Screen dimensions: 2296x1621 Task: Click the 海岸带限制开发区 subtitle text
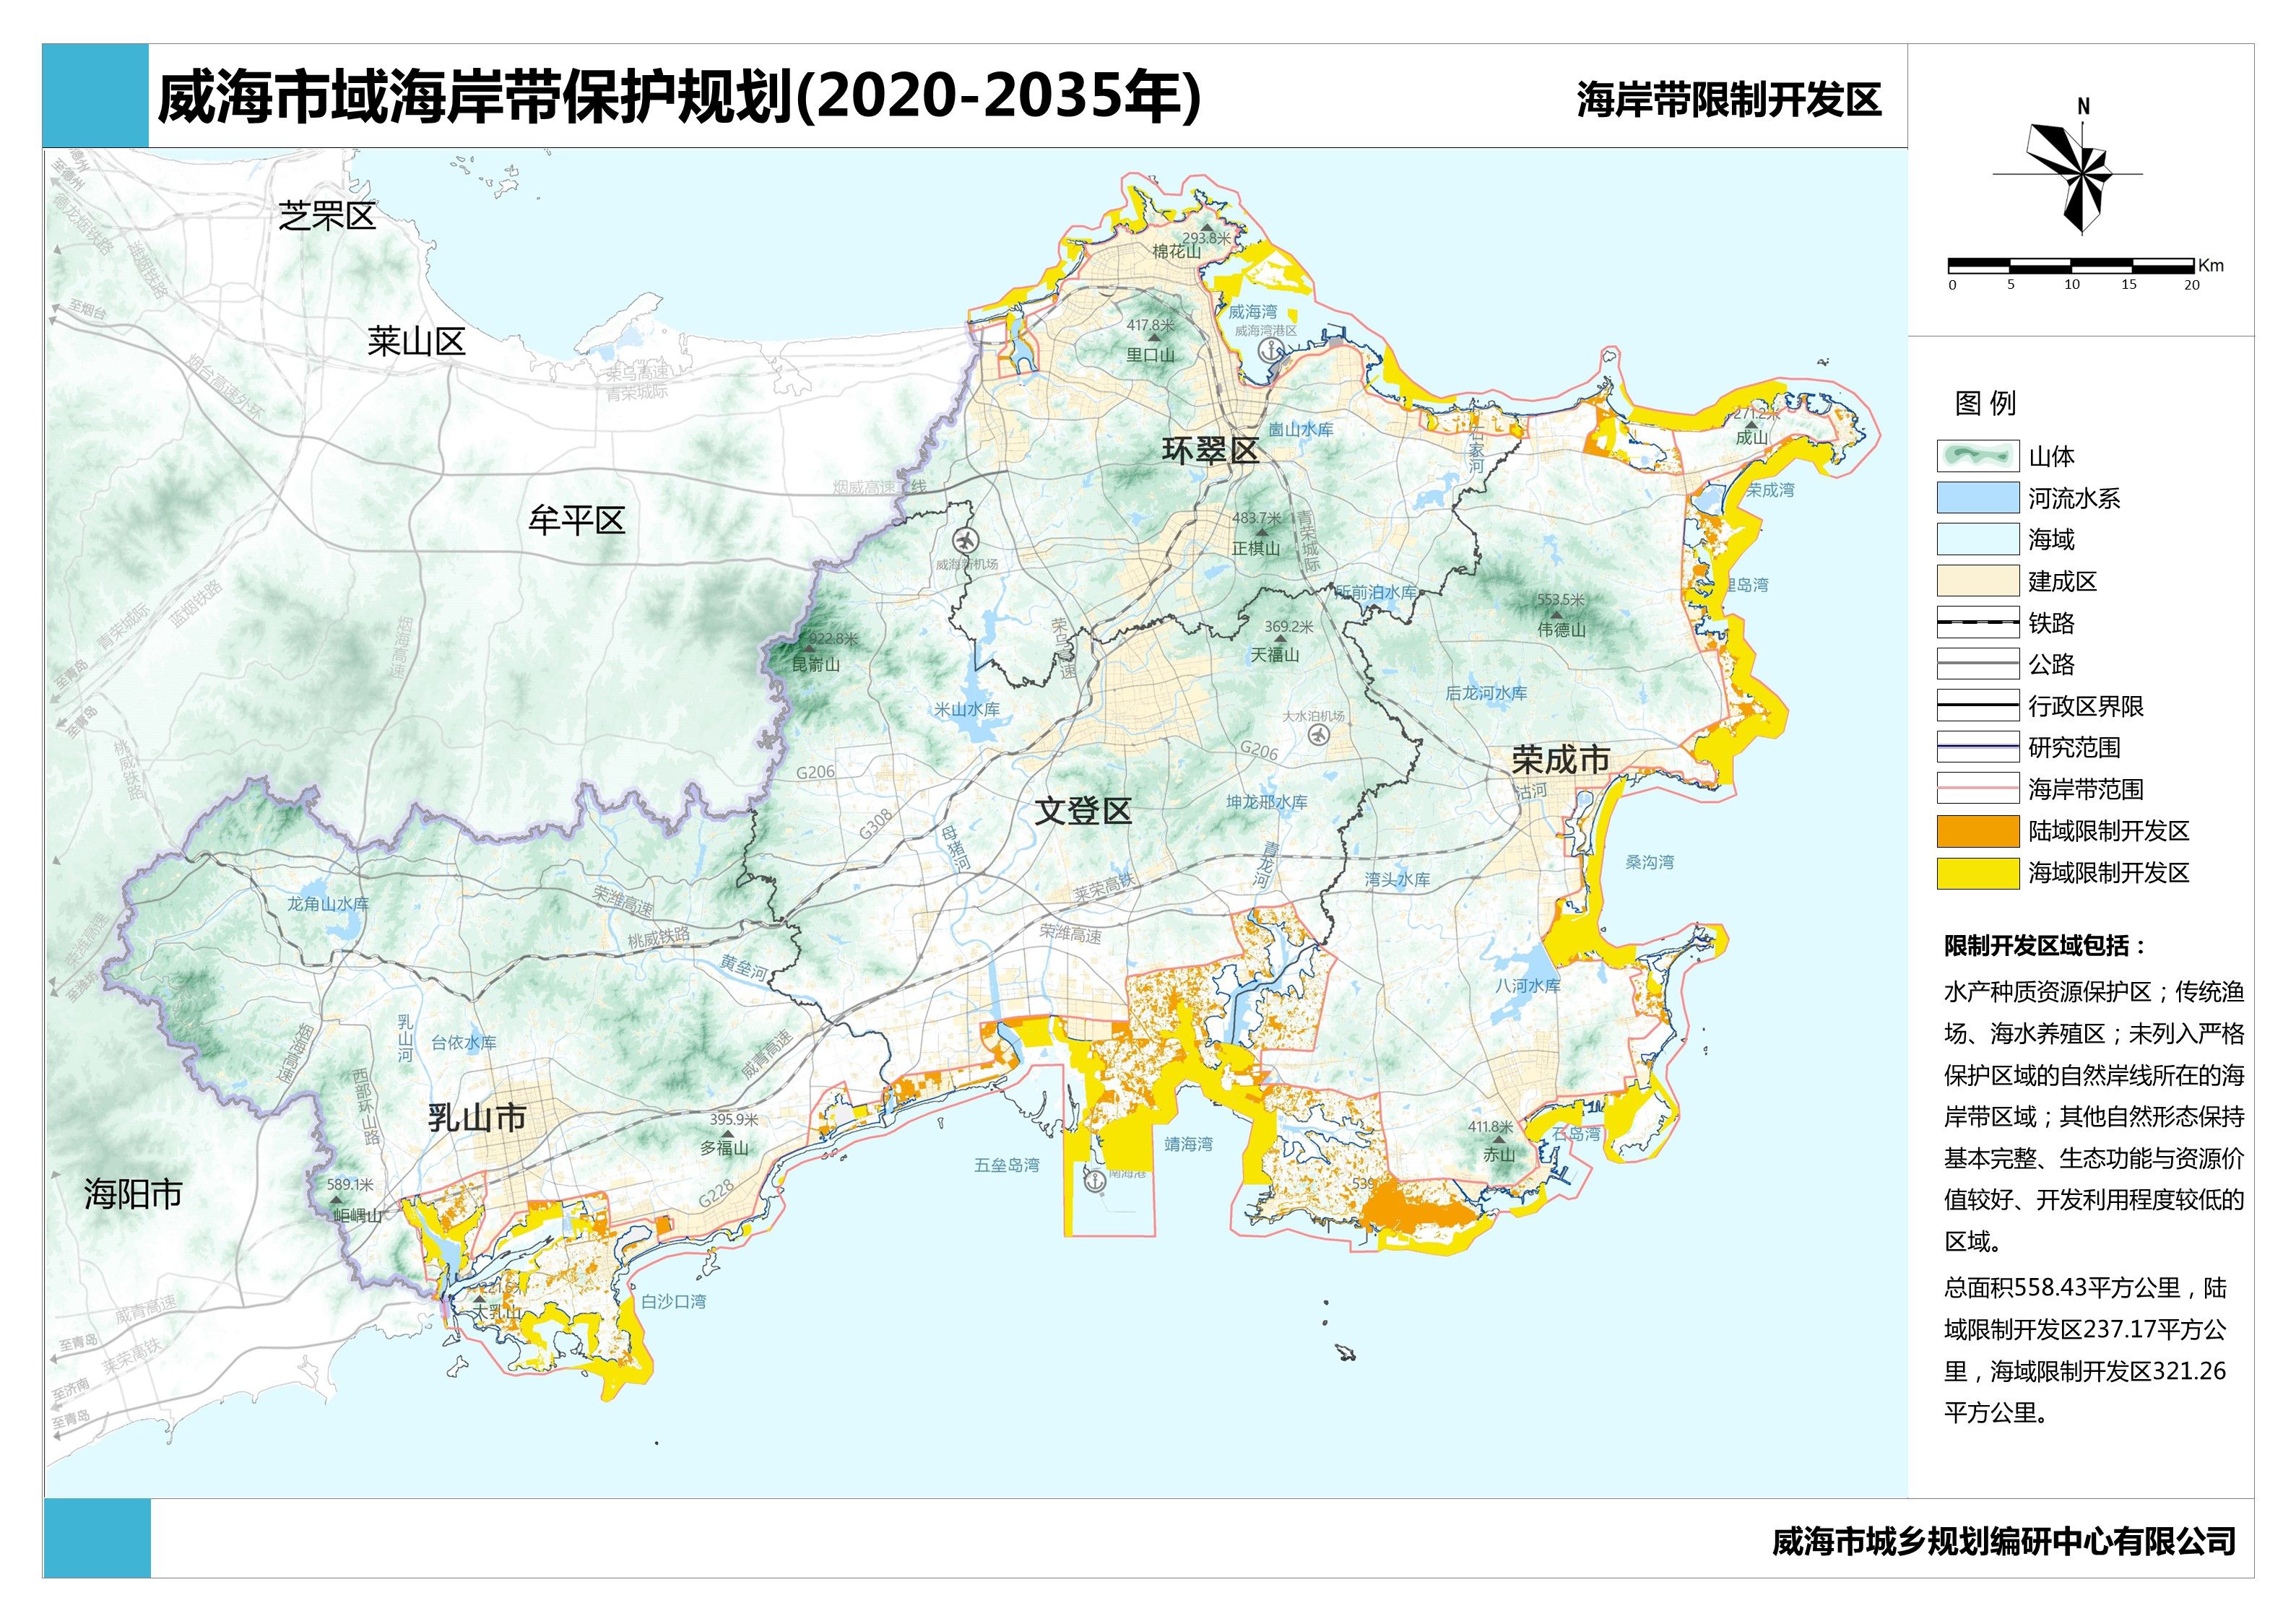click(1728, 100)
